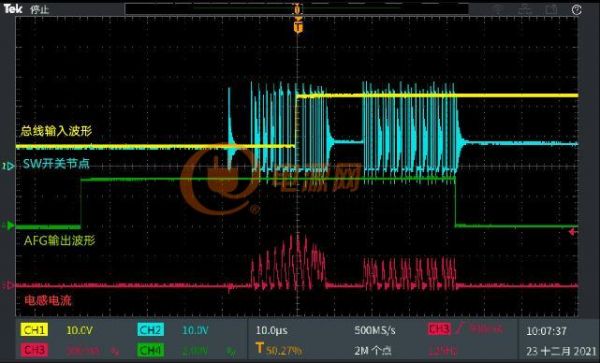Click the Tek logo

pyautogui.click(x=13, y=9)
